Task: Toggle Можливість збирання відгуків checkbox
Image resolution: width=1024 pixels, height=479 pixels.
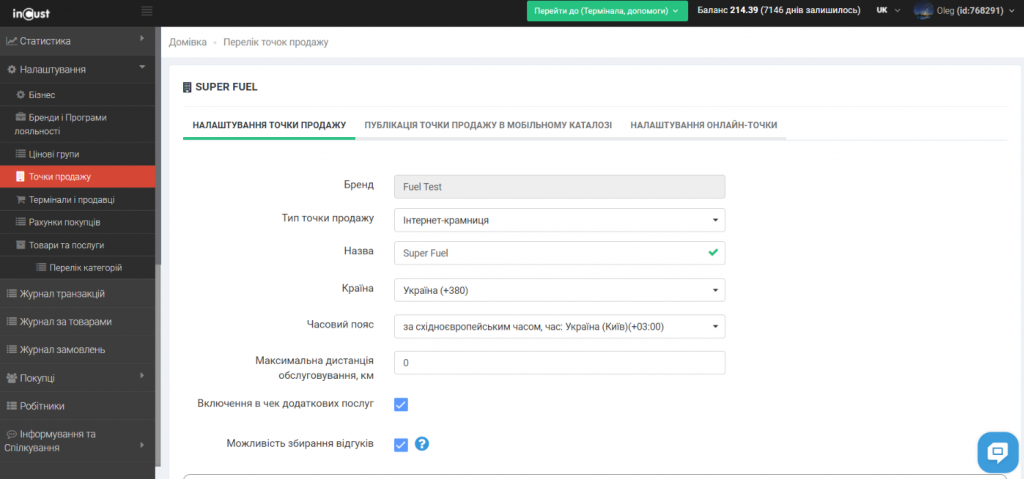Action: click(401, 444)
